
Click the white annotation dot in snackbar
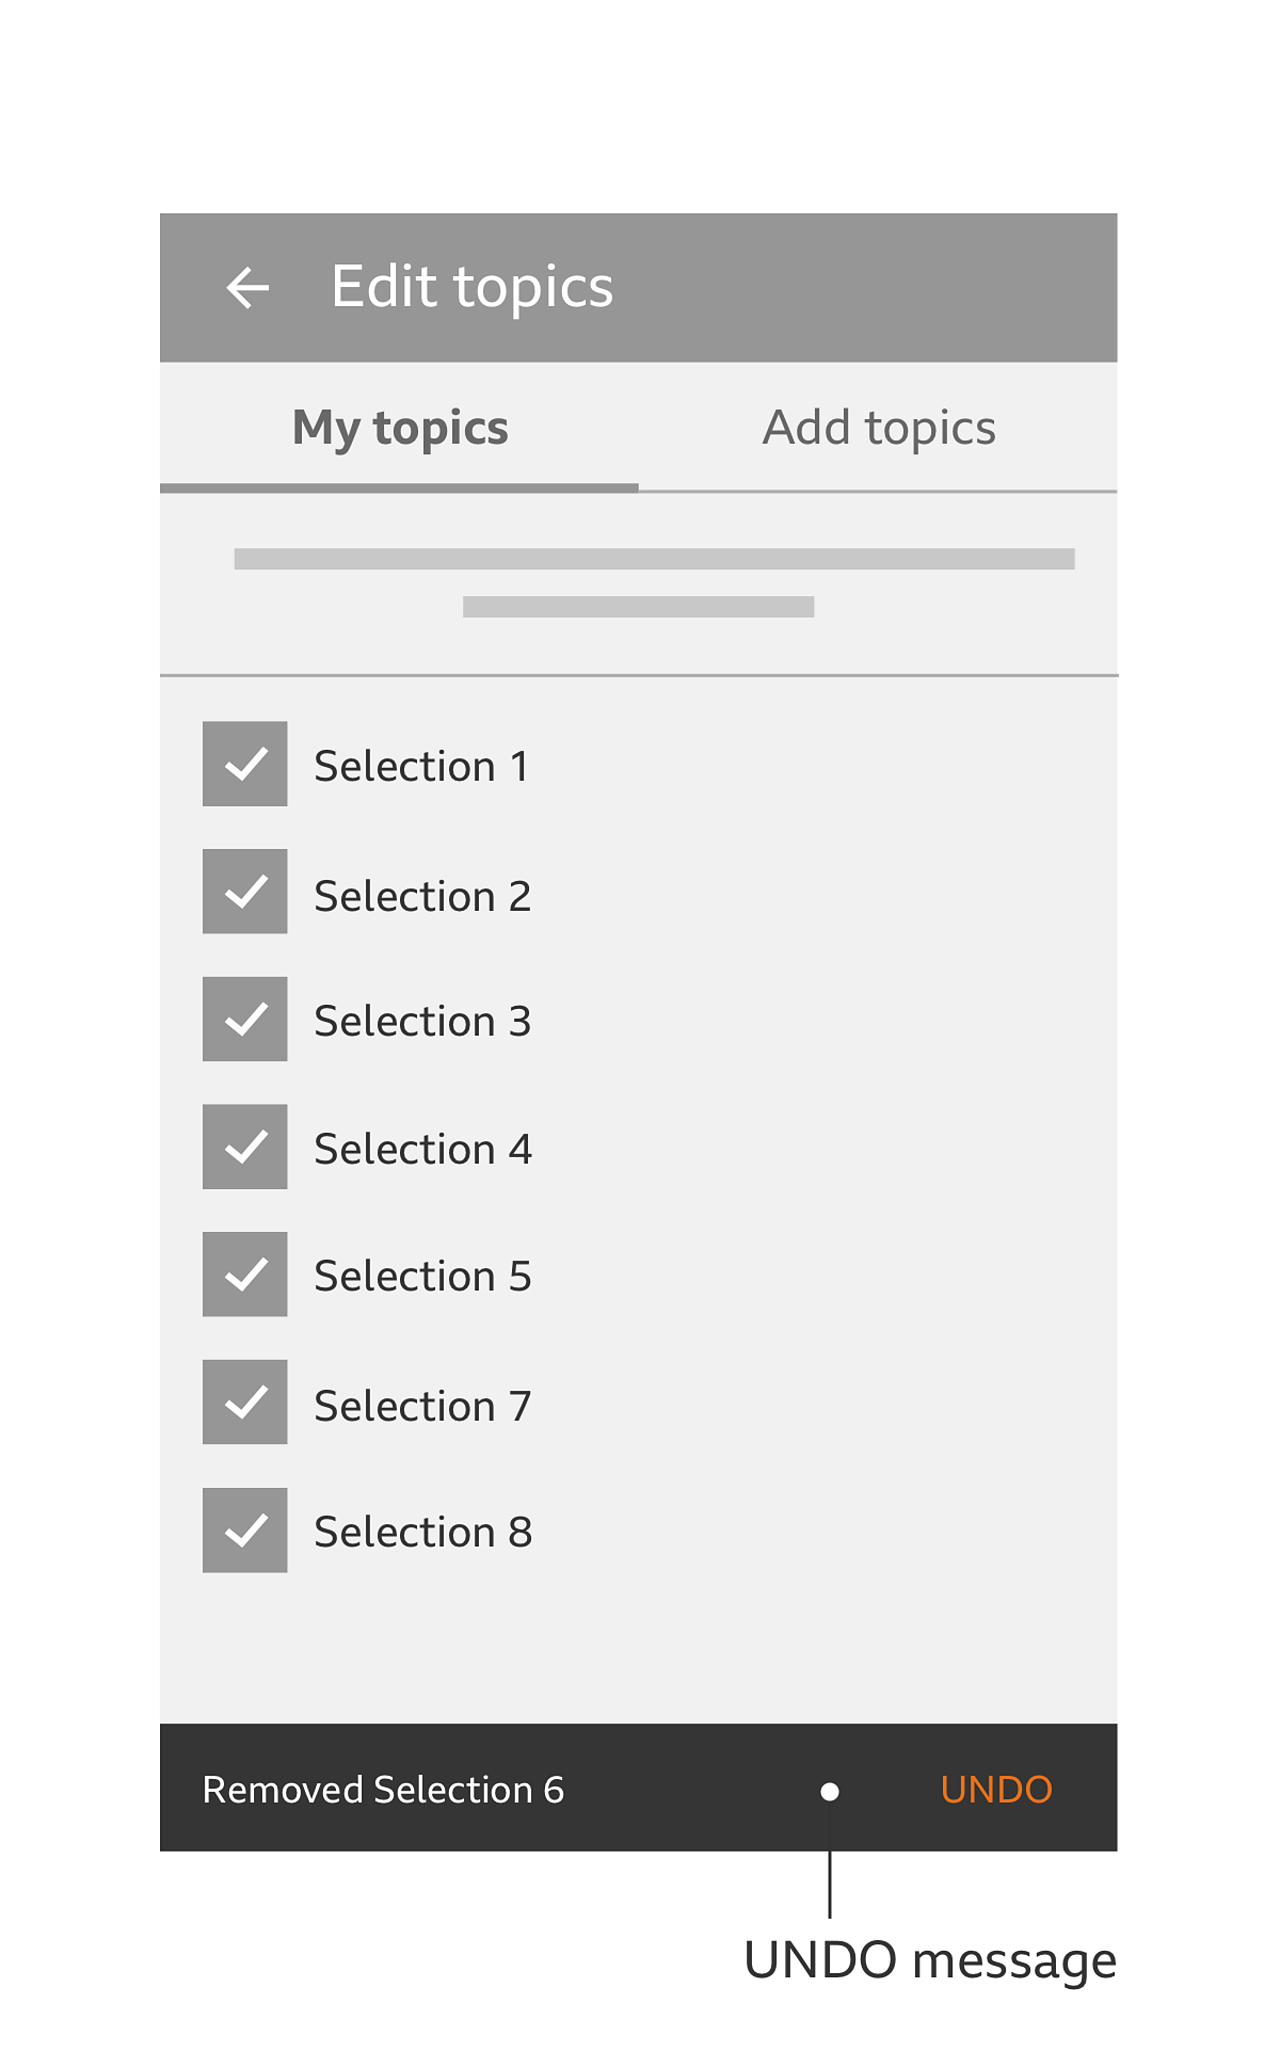[830, 1792]
